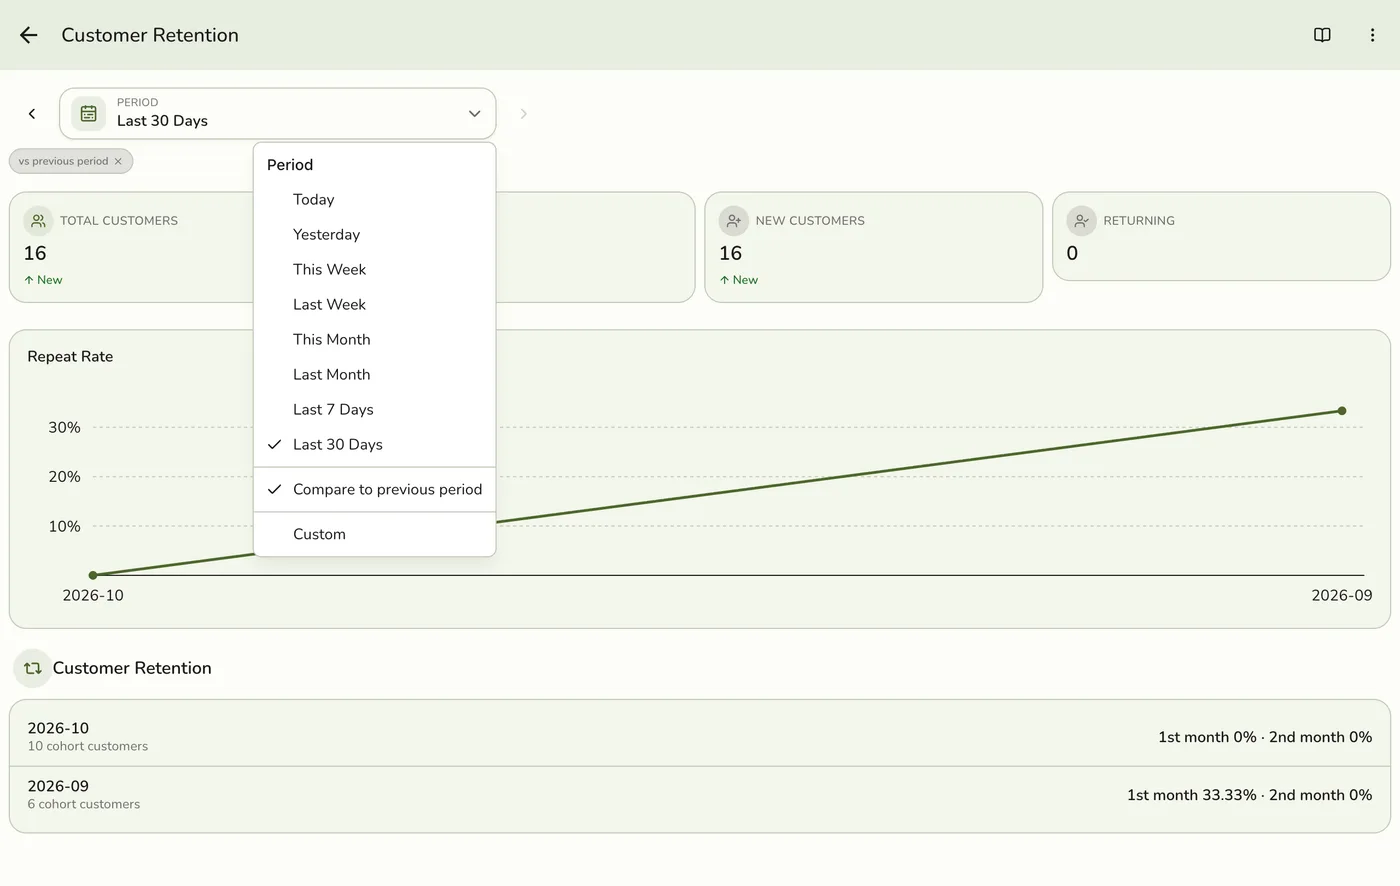
Task: Select Yesterday from period menu
Action: 375,235
